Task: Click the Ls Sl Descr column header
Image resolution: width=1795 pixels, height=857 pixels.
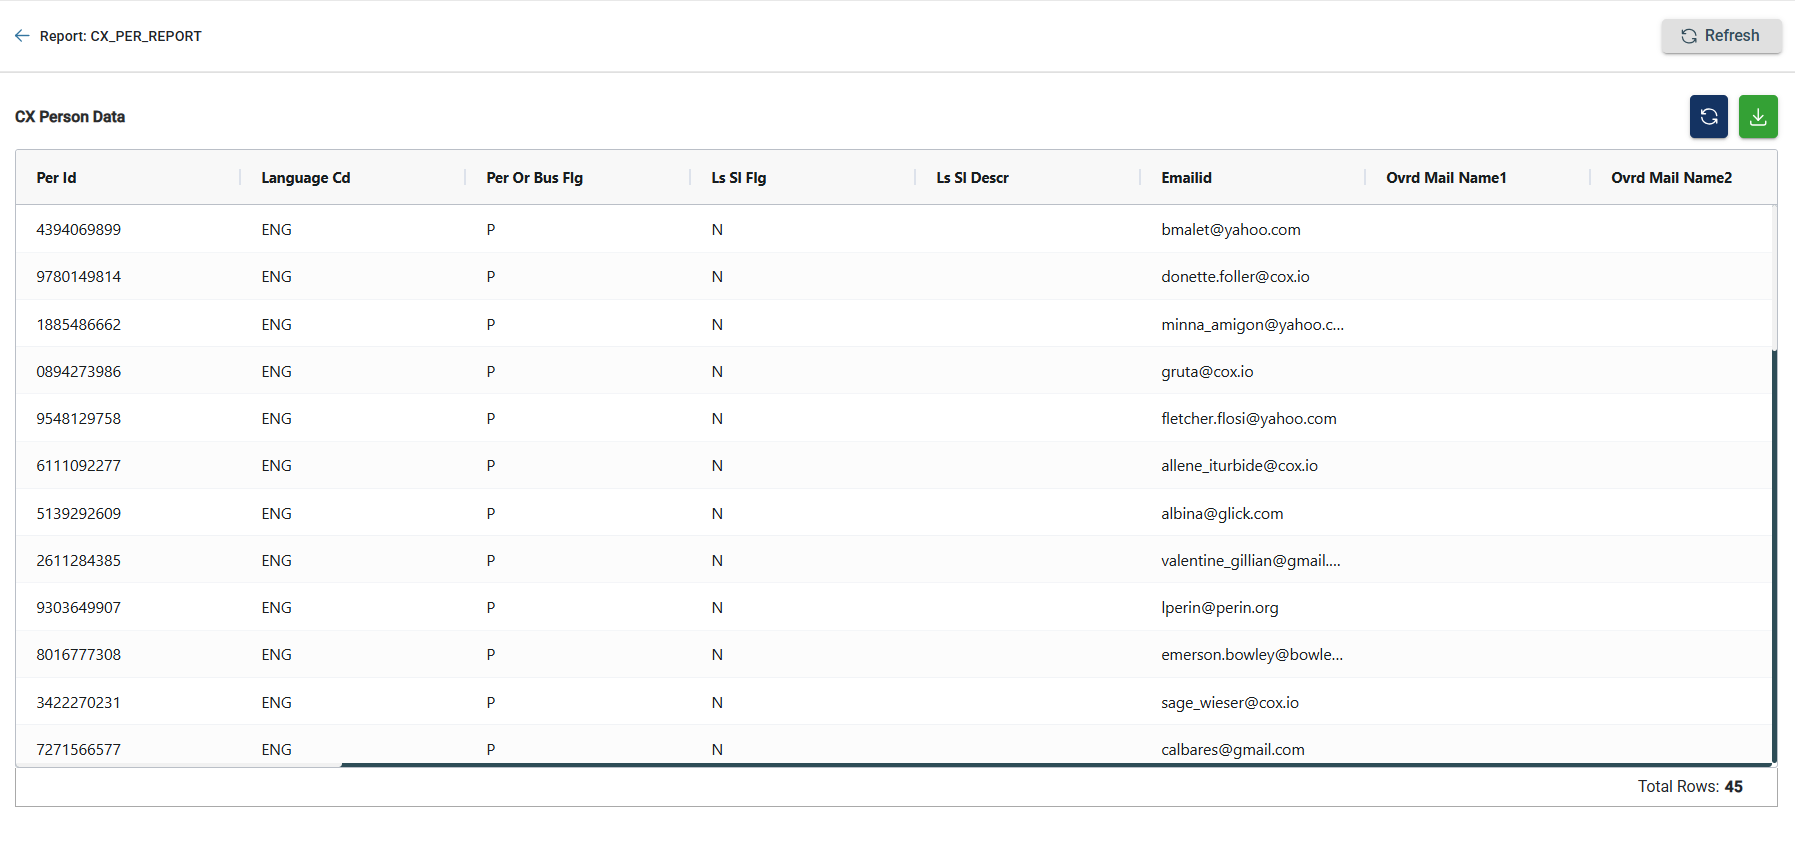Action: 972,178
